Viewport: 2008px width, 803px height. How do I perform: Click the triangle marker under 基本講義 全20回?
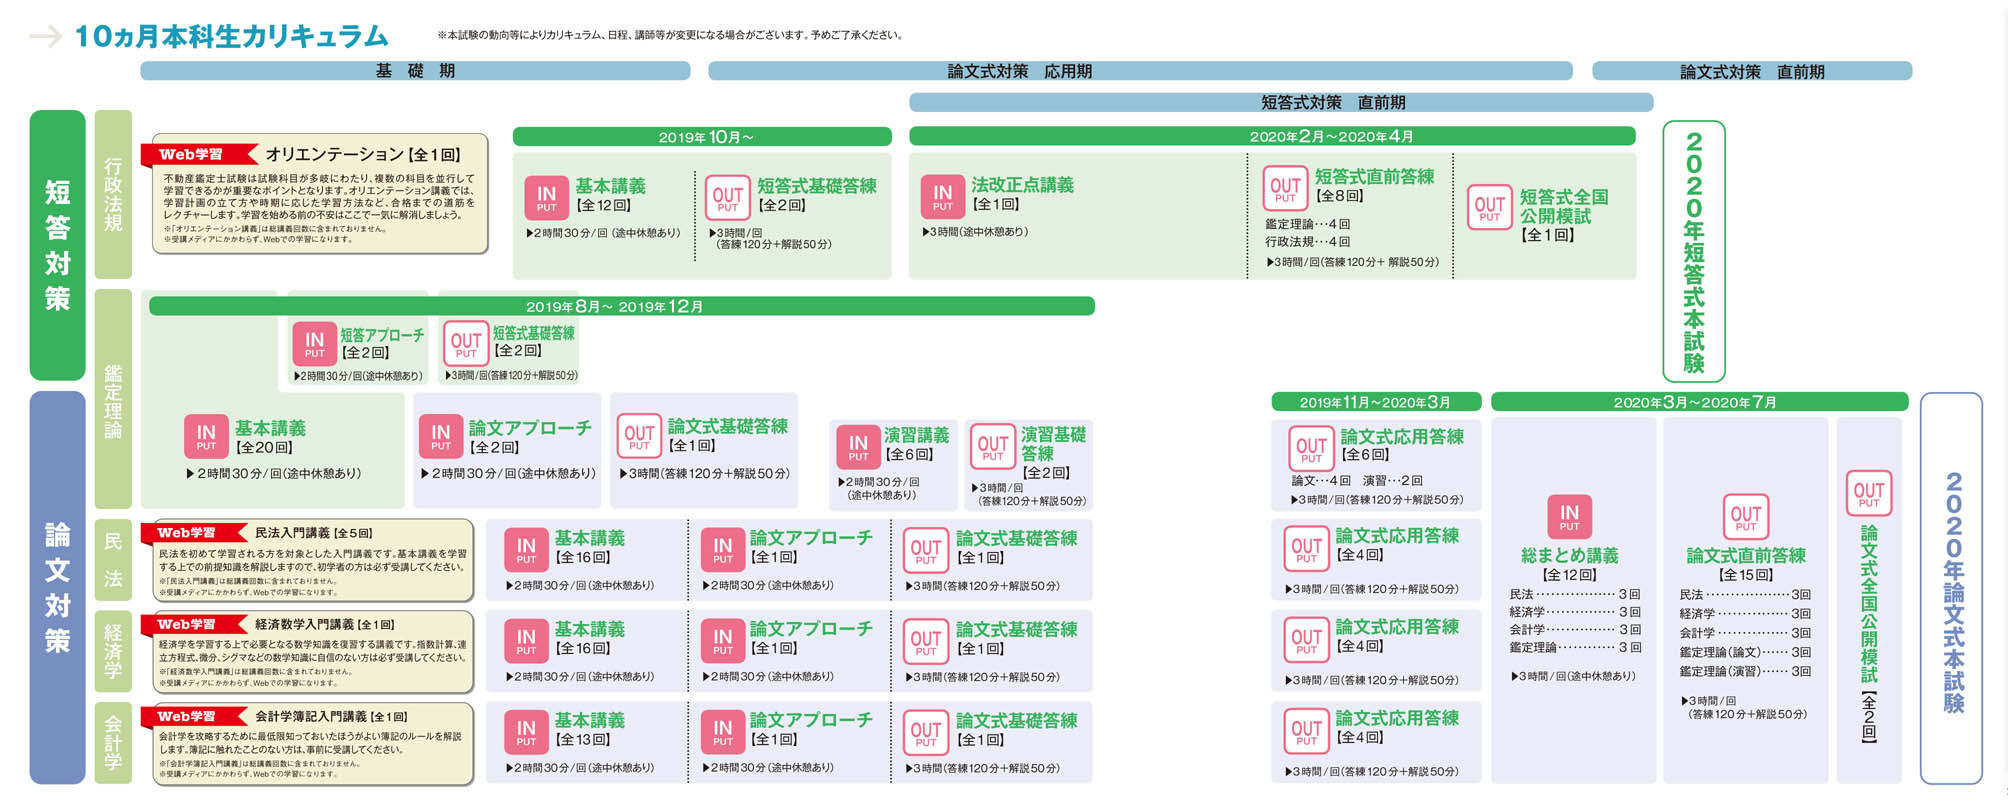point(190,474)
